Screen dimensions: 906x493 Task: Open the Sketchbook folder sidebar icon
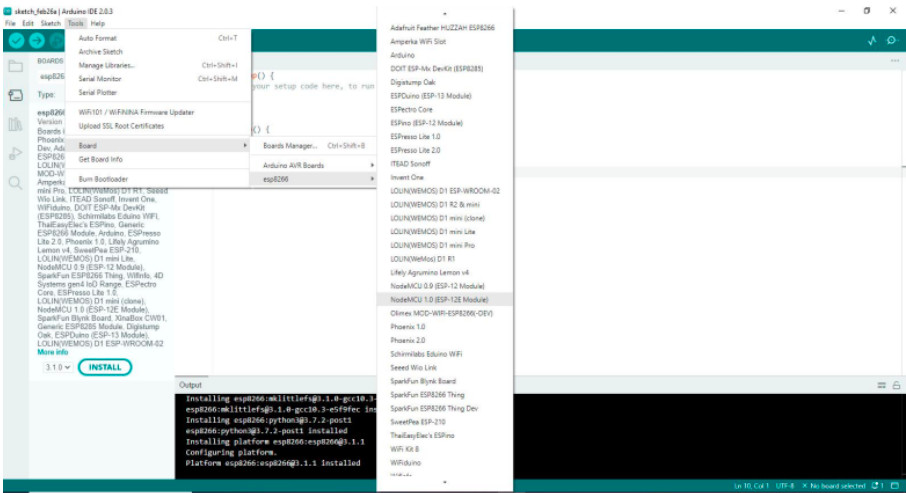click(x=16, y=66)
